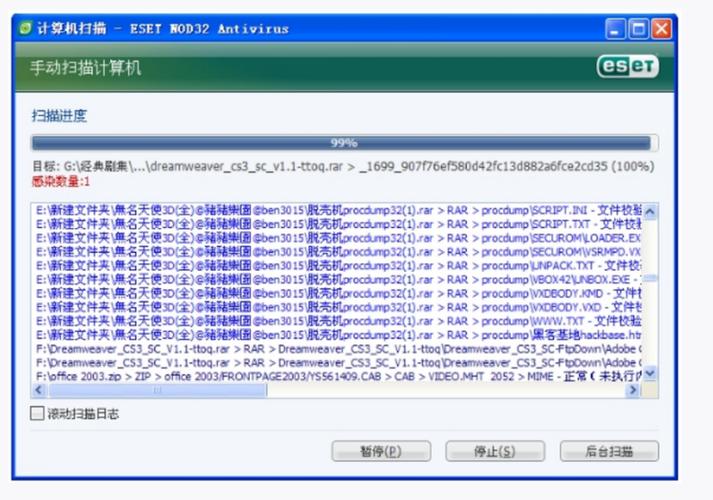Click the horizontal scrollbar thumb in log

coord(155,391)
